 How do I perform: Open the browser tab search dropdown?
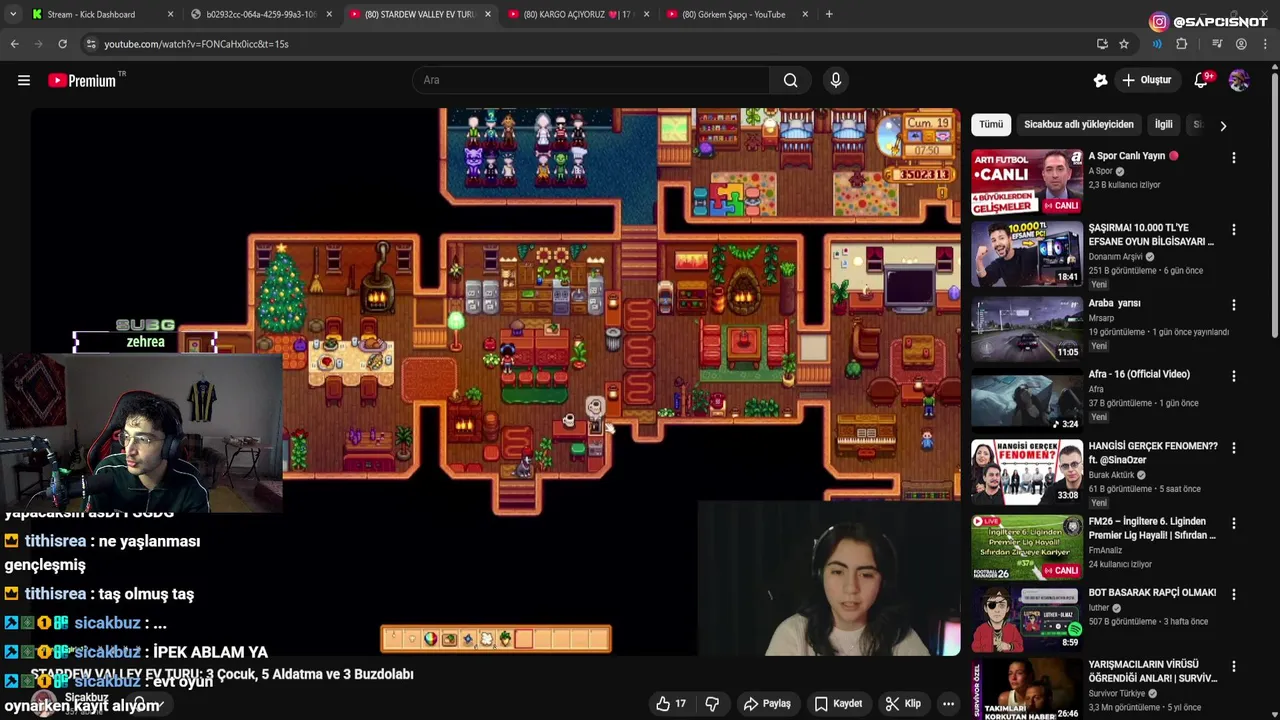13,14
